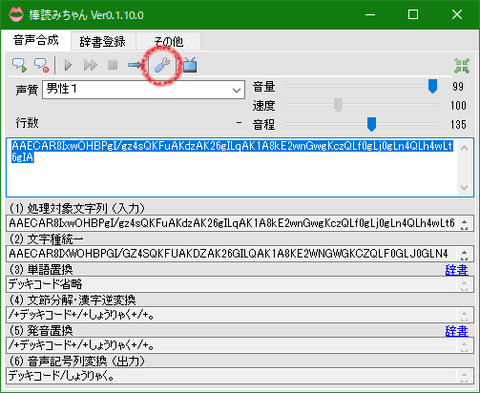Image resolution: width=480 pixels, height=393 pixels.
Task: Click the speech bubble record (save audio) icon
Action: point(41,65)
